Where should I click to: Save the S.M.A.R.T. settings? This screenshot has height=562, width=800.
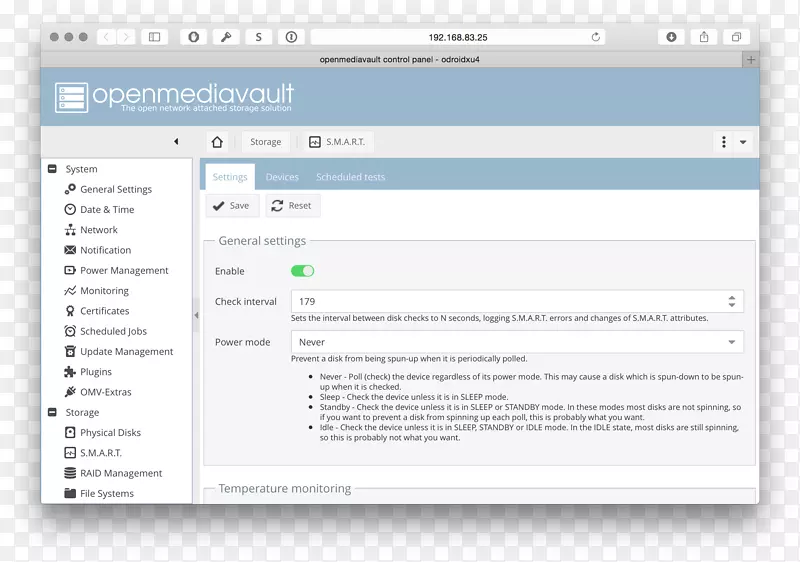tap(232, 206)
